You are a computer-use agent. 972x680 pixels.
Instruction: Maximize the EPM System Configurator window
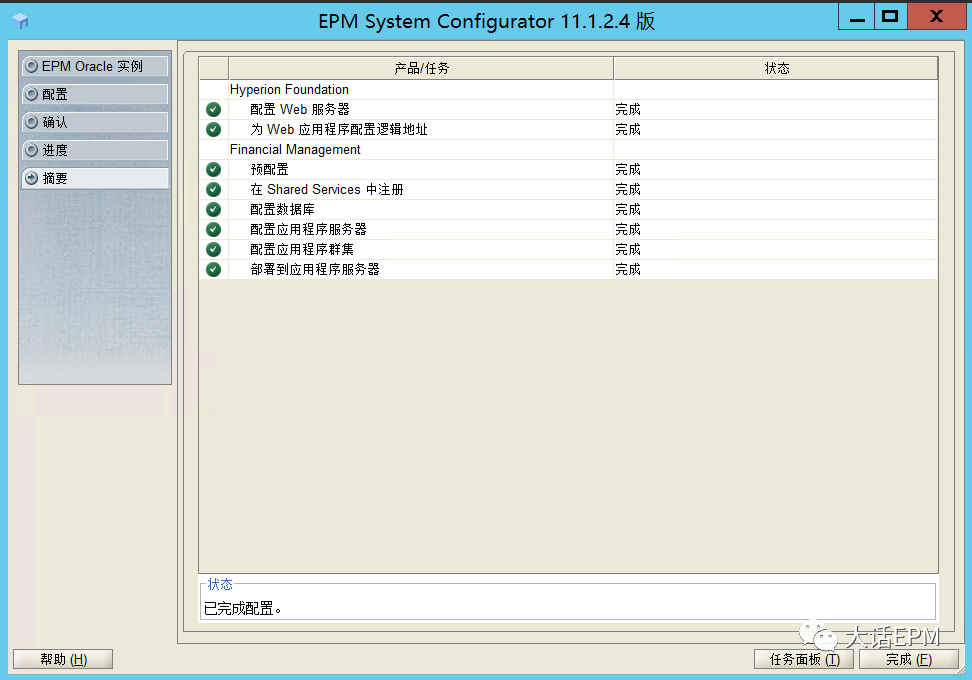(891, 17)
